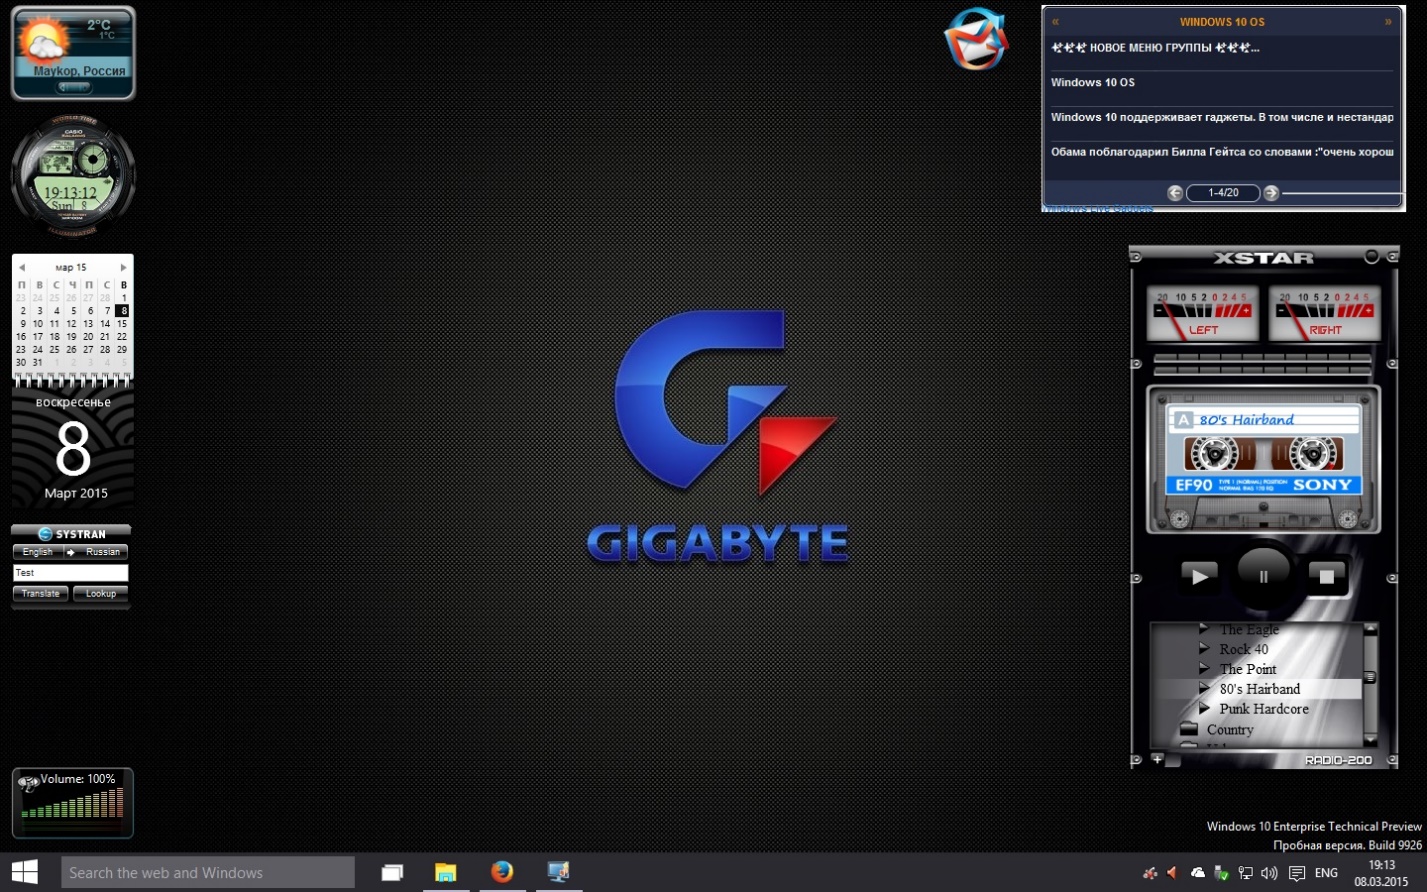Click the volume gadget's speaker icon

[28, 783]
